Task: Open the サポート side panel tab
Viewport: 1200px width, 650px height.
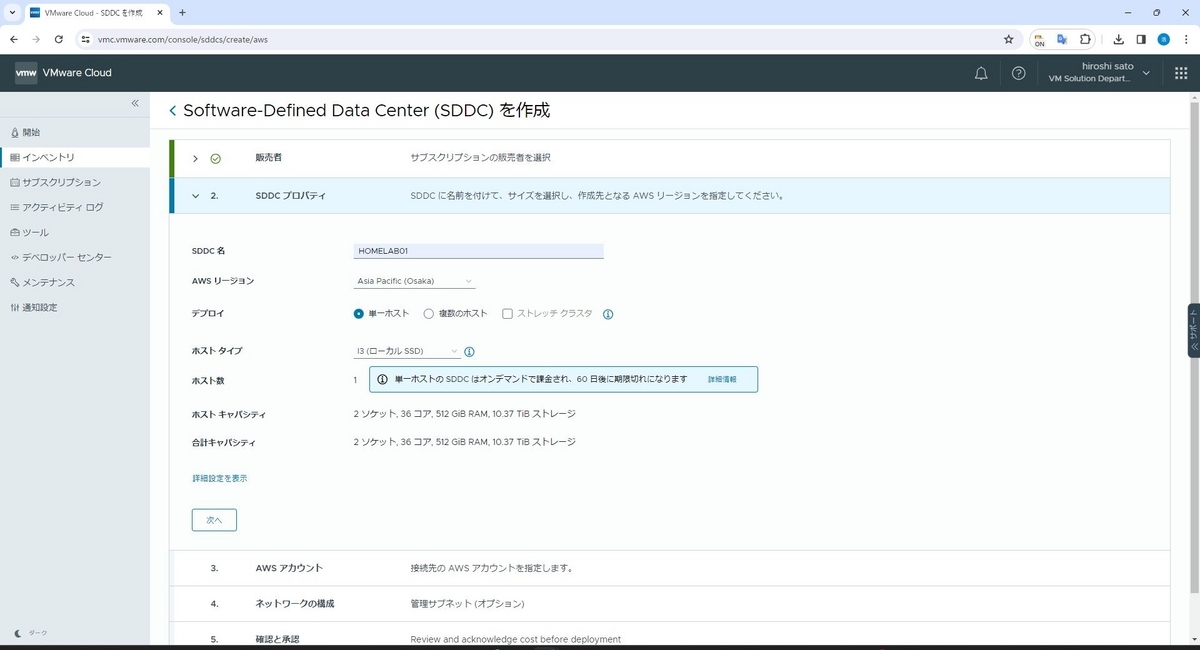Action: coord(1193,330)
